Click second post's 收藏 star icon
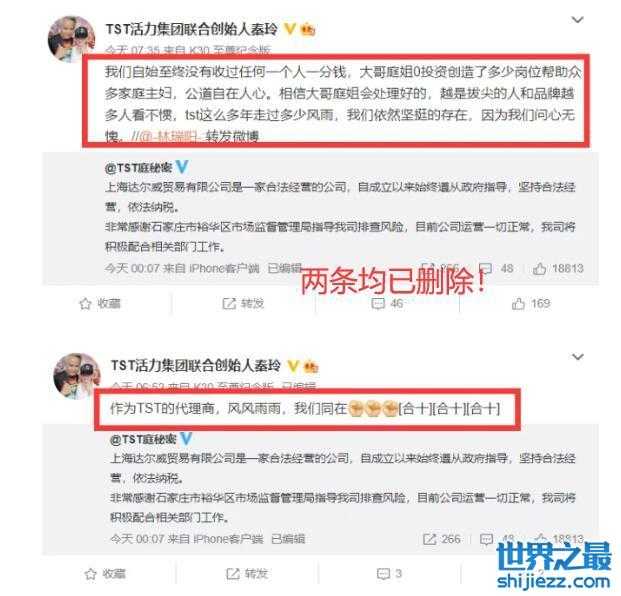This screenshot has height=596, width=621. (91, 574)
